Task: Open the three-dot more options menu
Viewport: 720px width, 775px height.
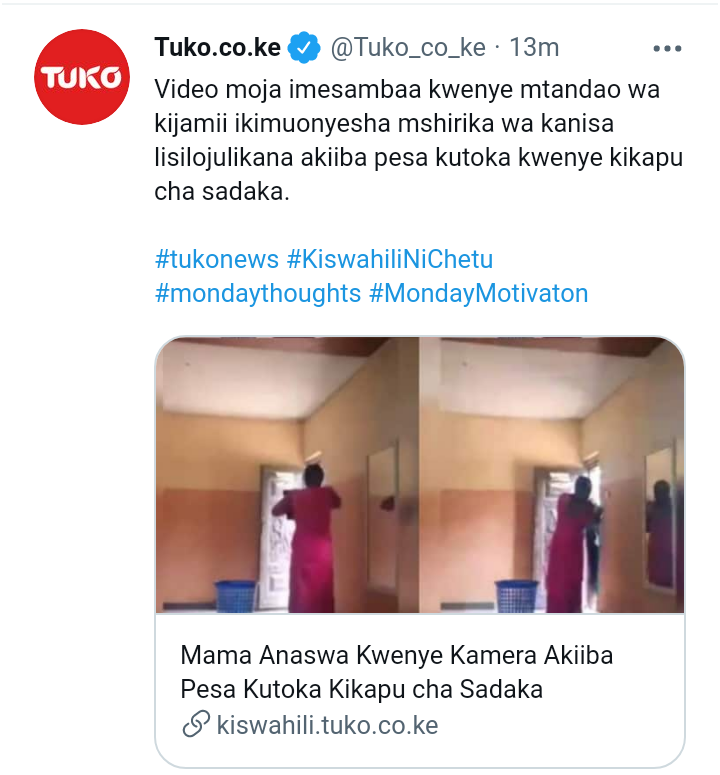Action: [667, 48]
